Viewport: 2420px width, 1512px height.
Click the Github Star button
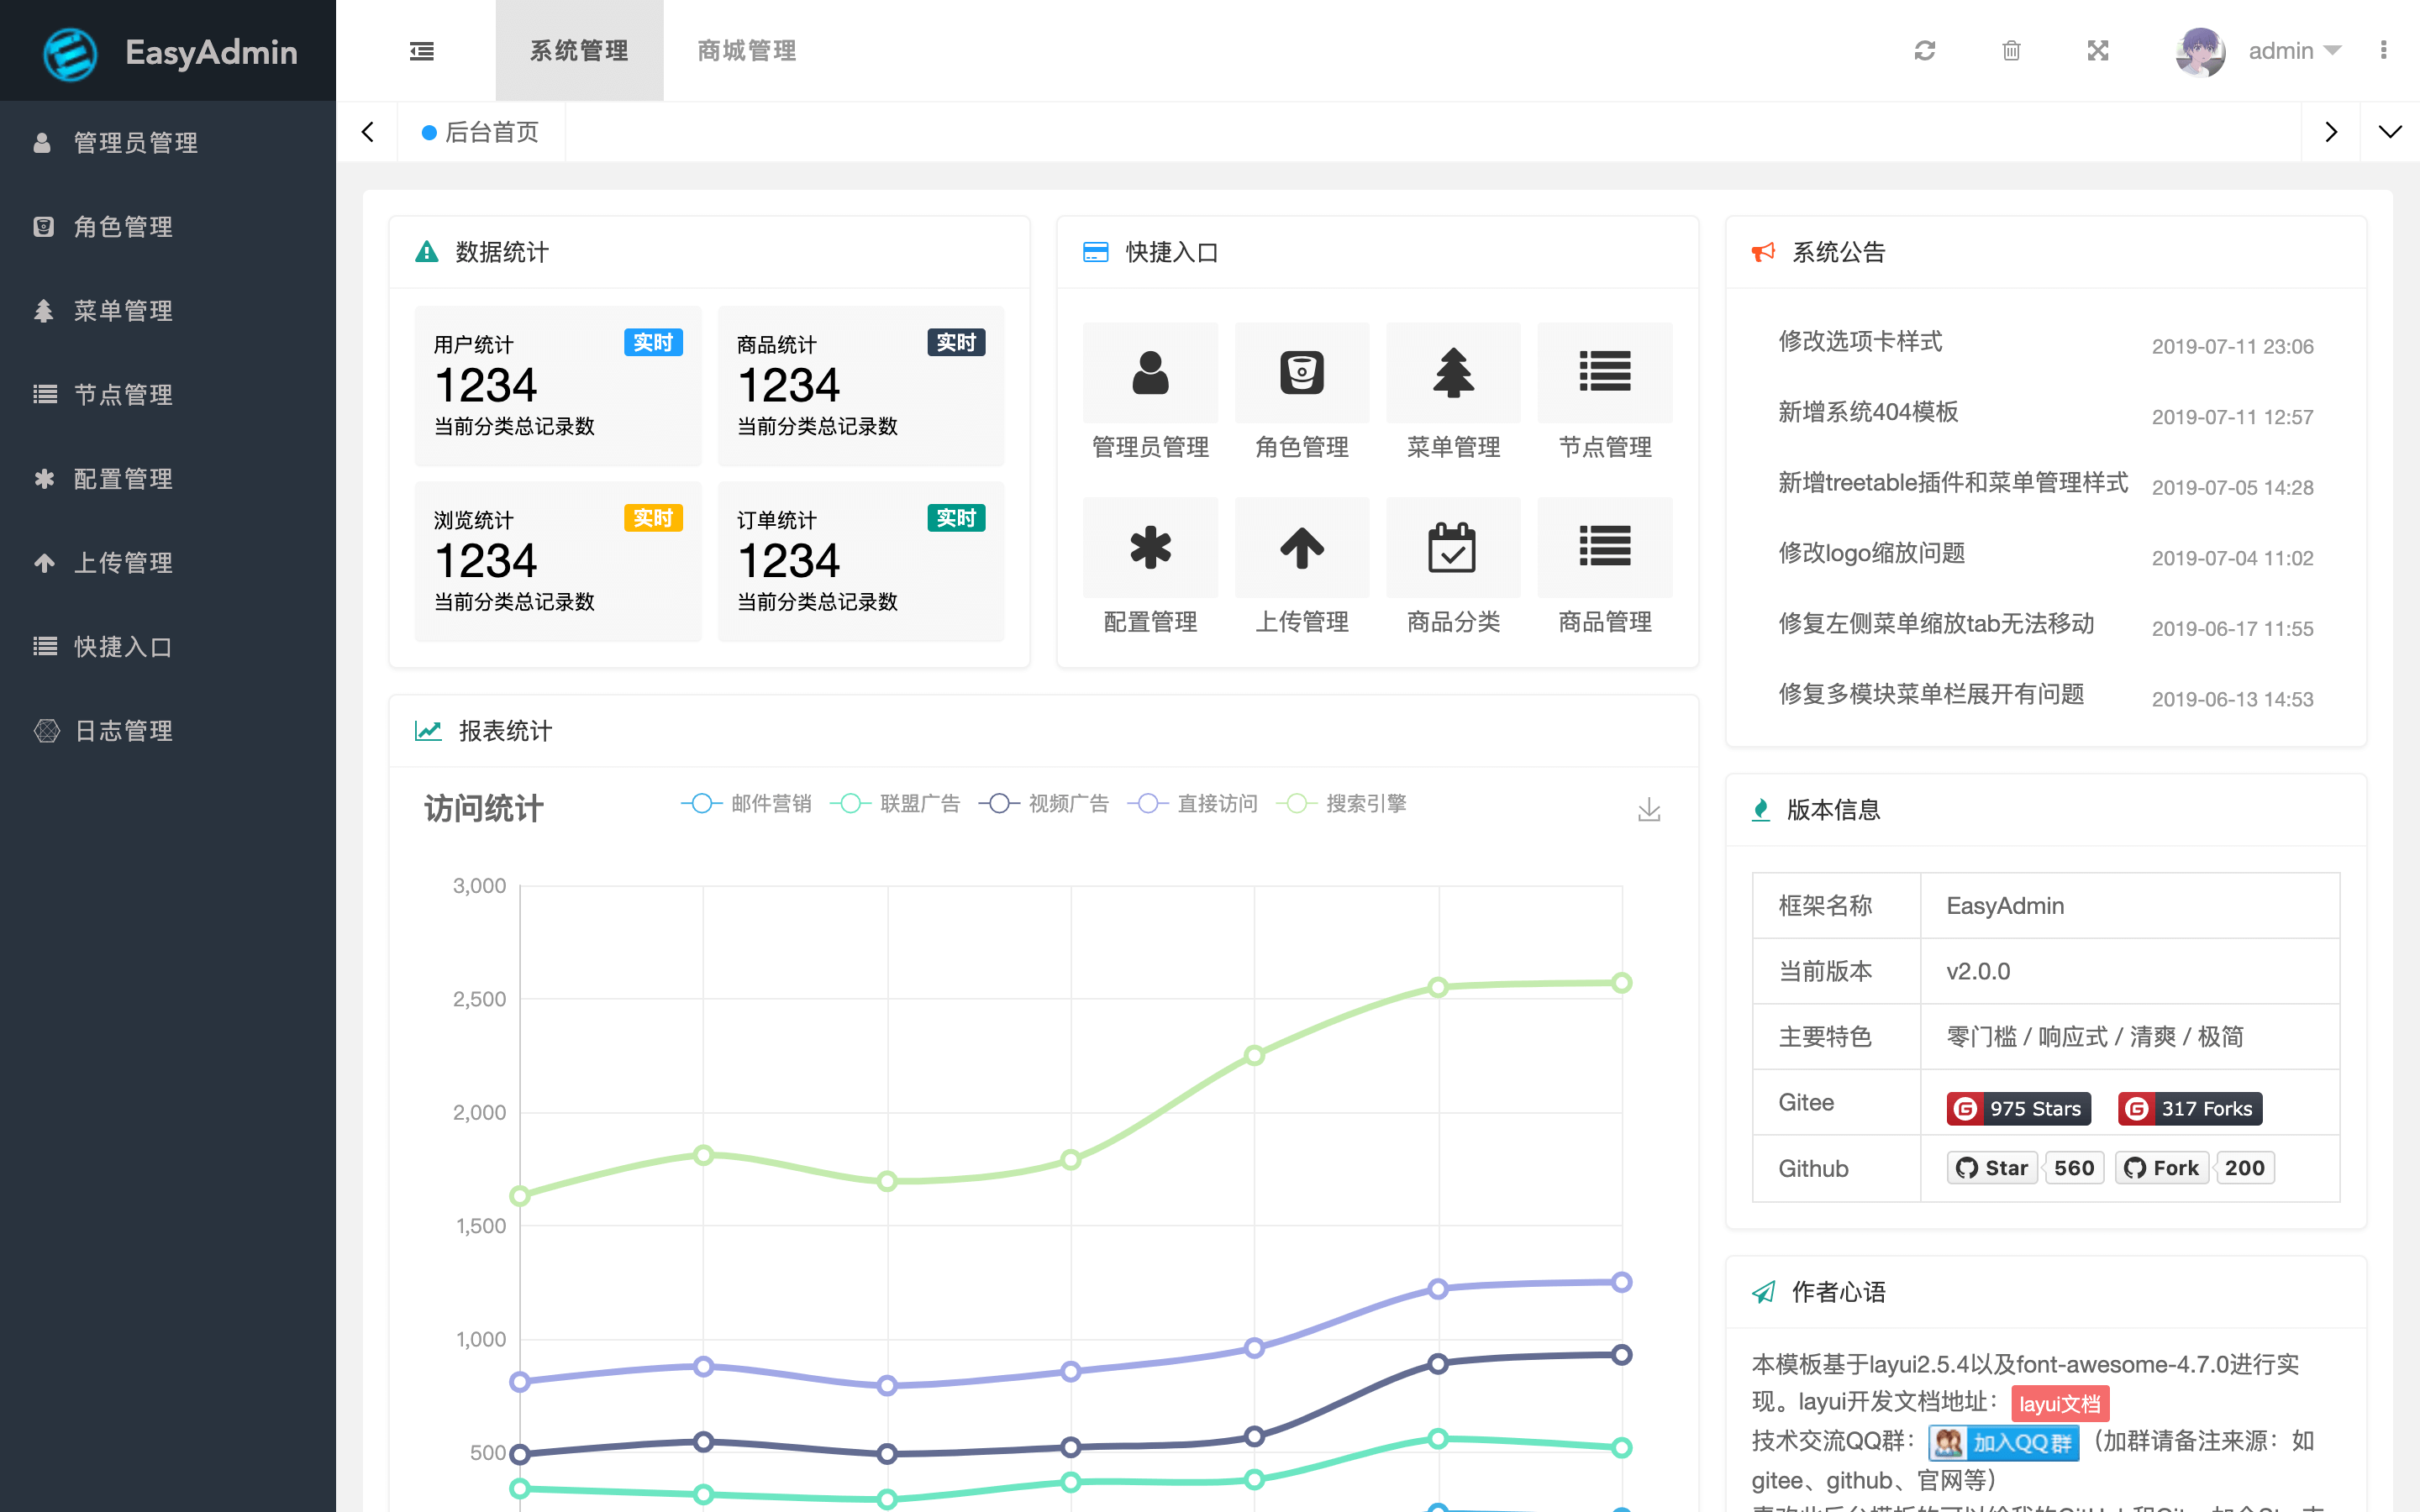click(1992, 1167)
